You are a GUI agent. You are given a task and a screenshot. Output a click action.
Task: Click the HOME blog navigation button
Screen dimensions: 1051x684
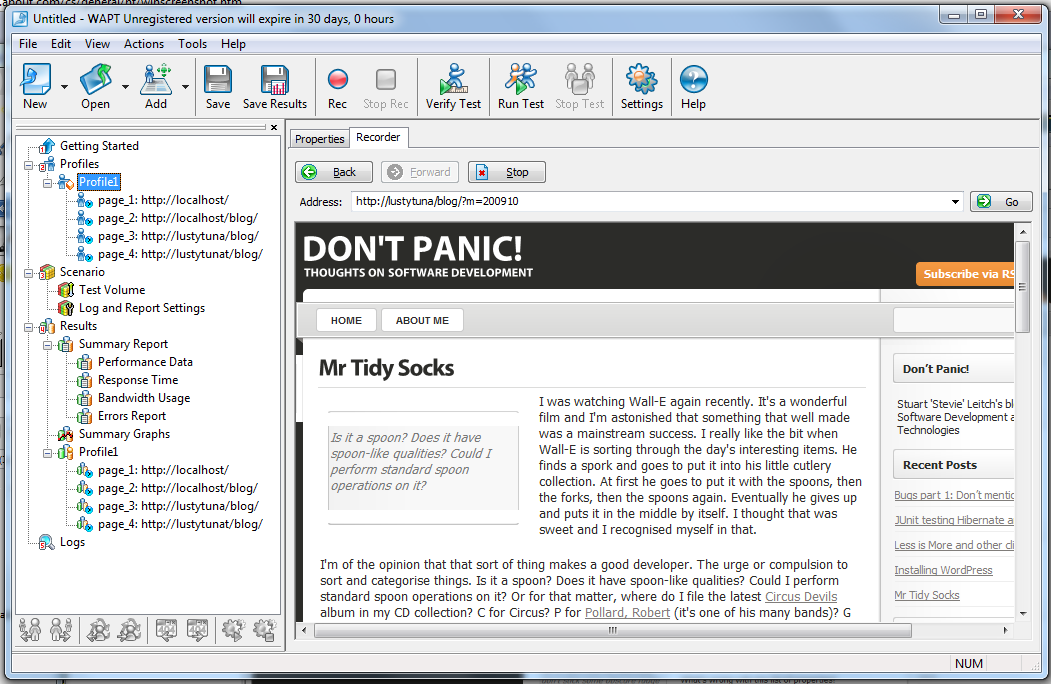347,321
